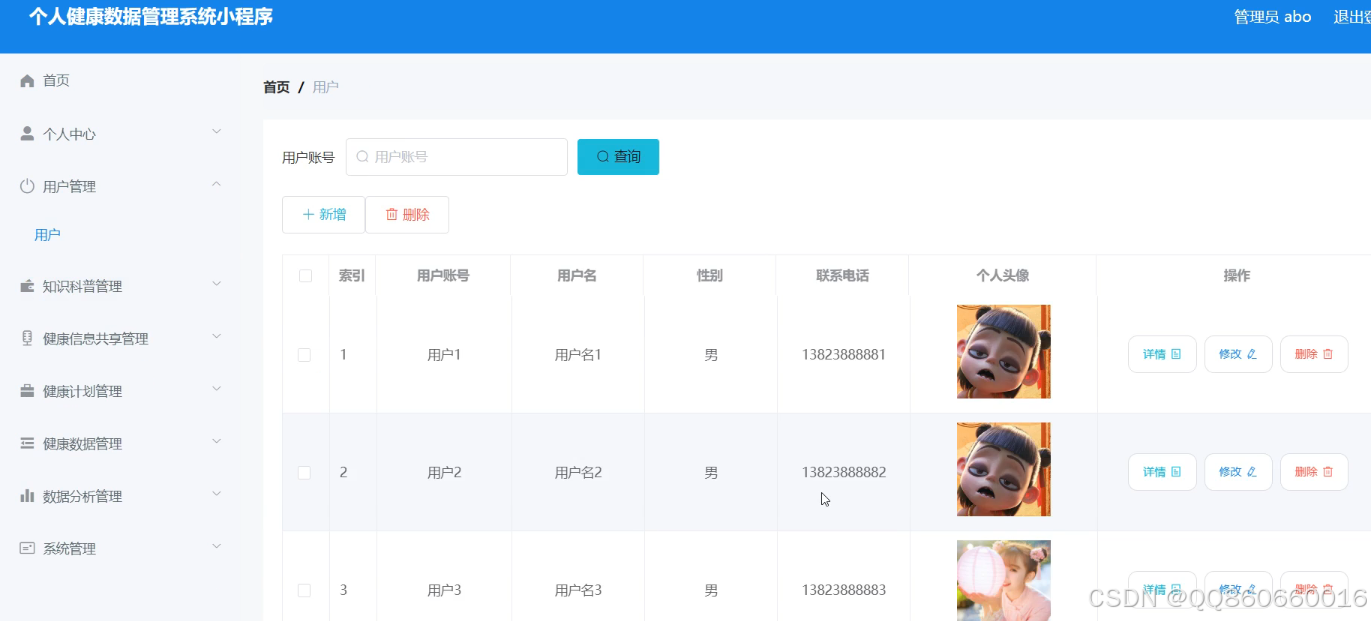Image resolution: width=1371 pixels, height=621 pixels.
Task: Expand the 健康信息共享管理 chevron
Action: pos(217,337)
